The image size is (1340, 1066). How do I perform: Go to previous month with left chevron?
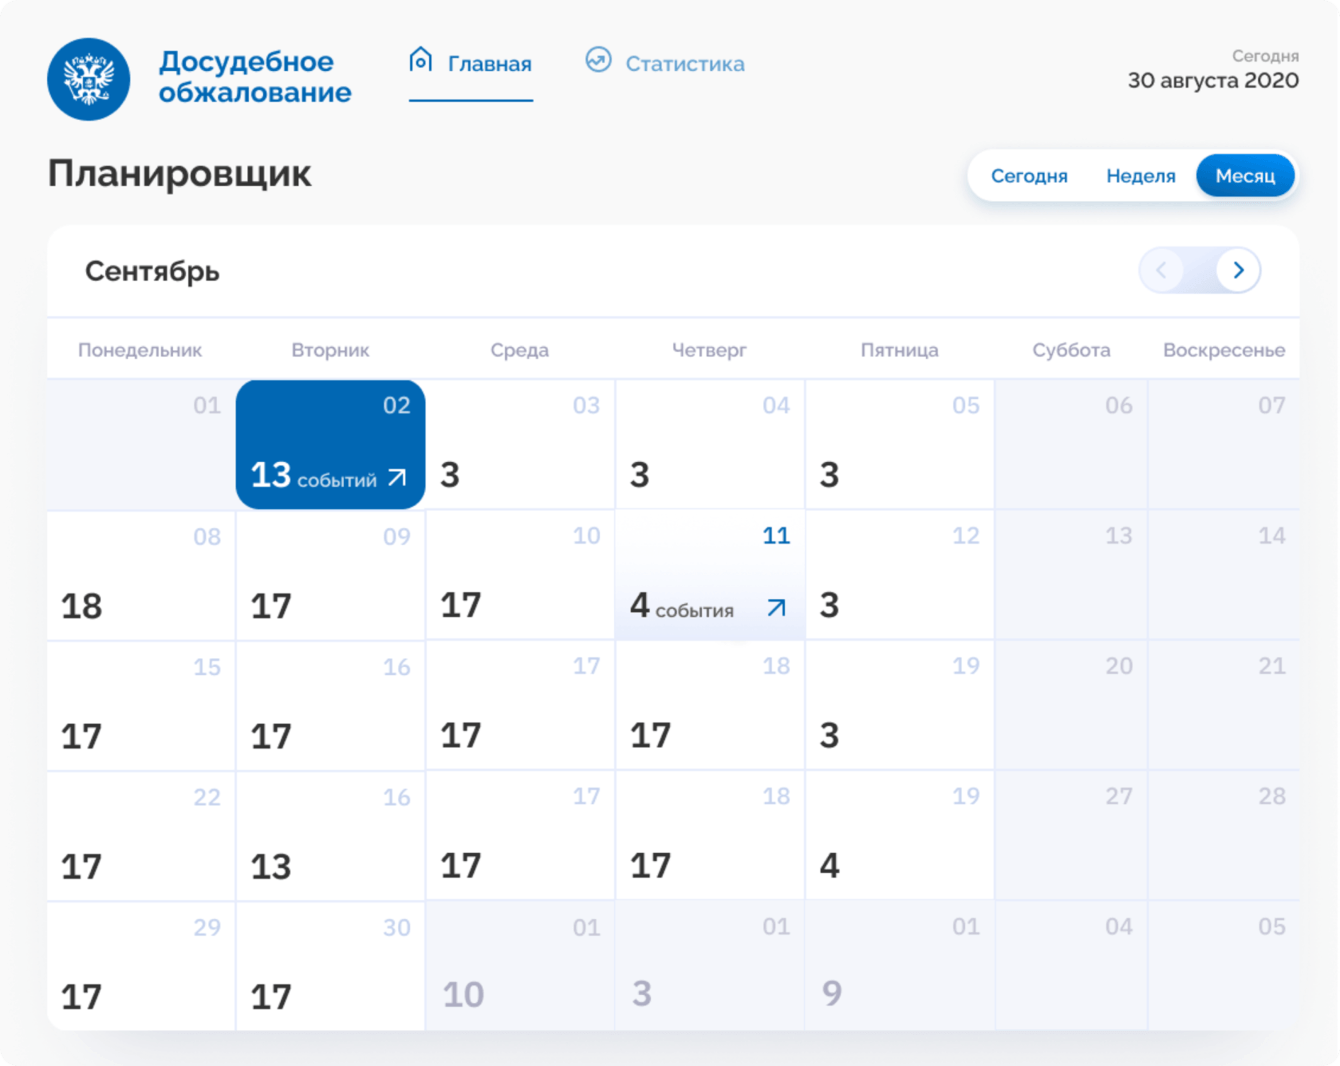point(1161,270)
